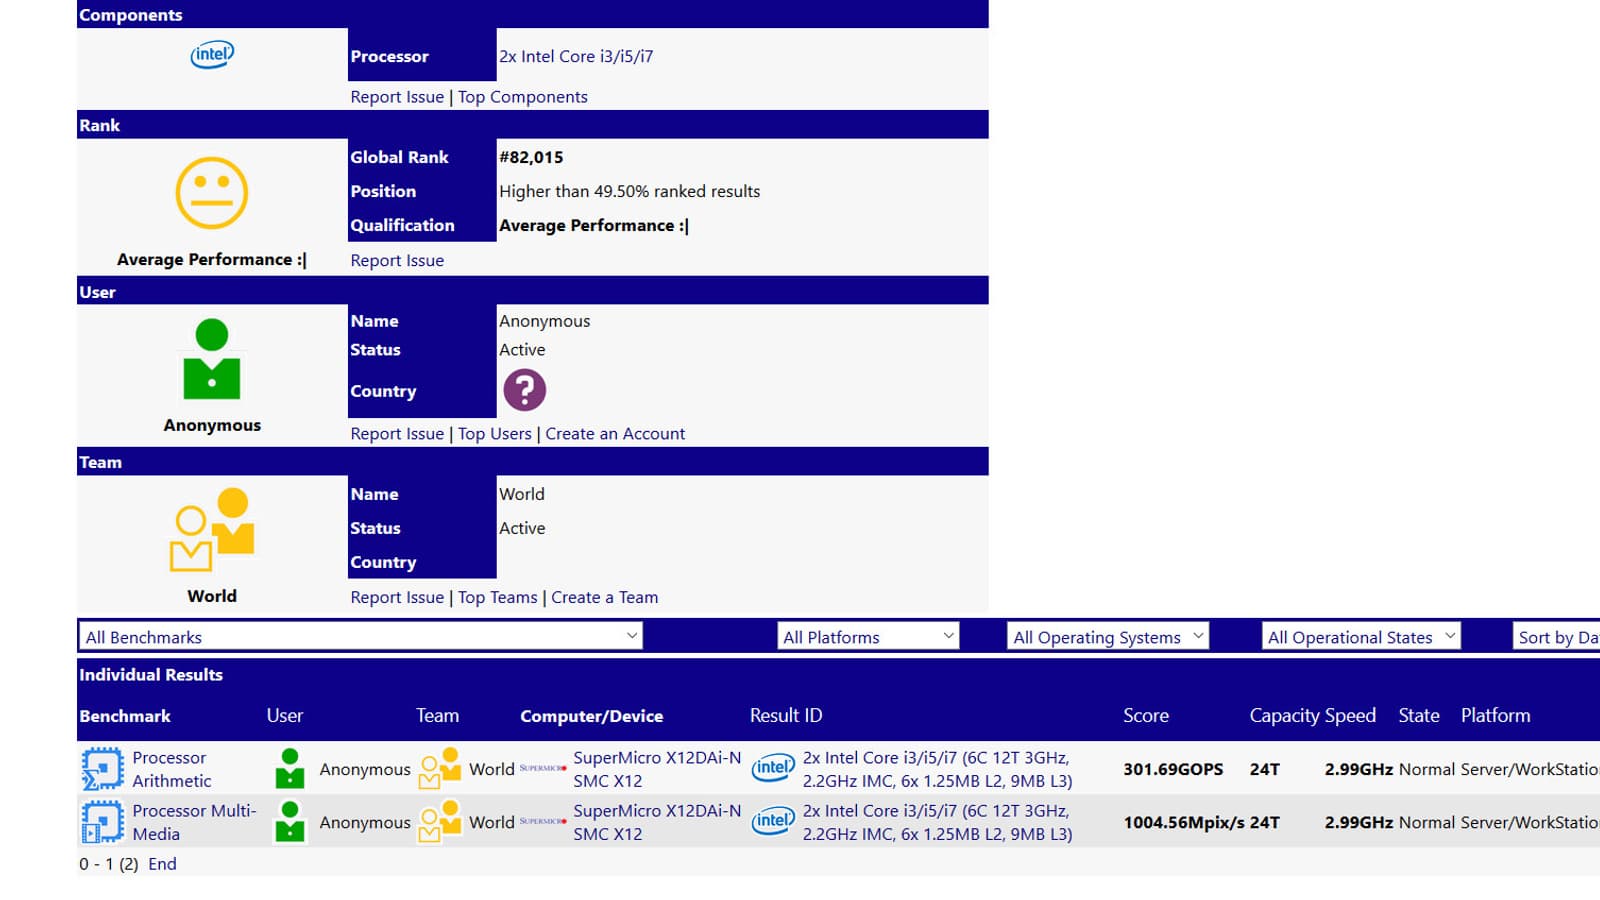Viewport: 1600px width, 900px height.
Task: Click SuperMicro X12DAi-N link in Multi-Media row
Action: [657, 822]
